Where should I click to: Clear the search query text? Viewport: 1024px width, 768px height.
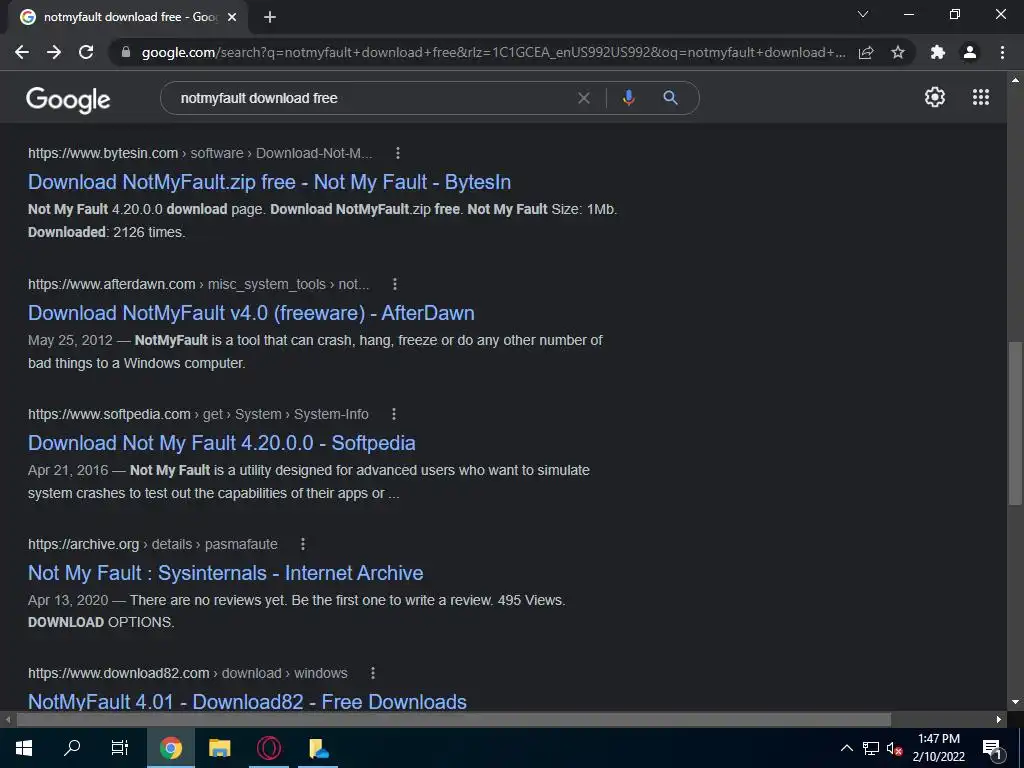[584, 98]
